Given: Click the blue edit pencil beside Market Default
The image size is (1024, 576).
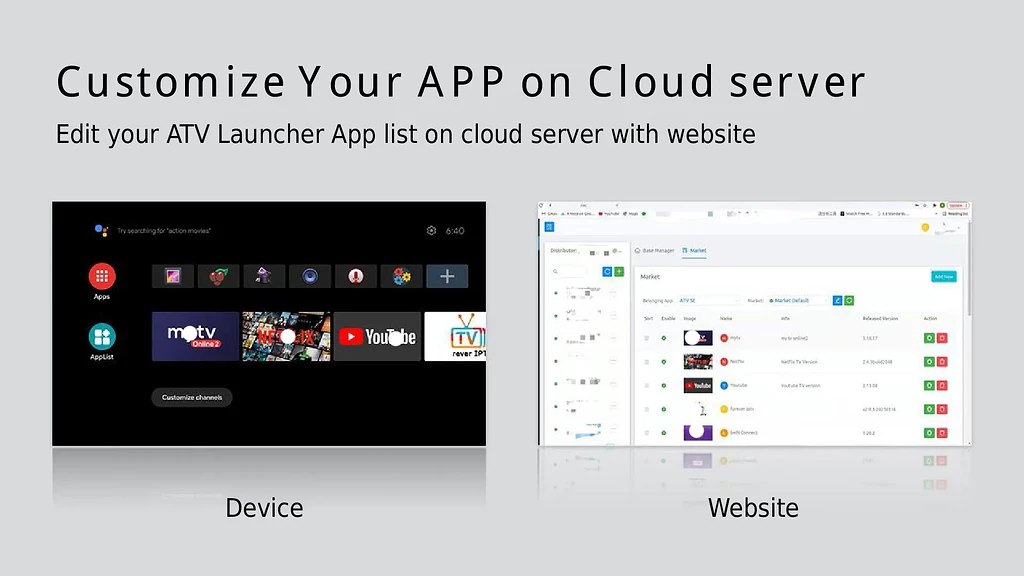Looking at the screenshot, I should click(x=839, y=300).
